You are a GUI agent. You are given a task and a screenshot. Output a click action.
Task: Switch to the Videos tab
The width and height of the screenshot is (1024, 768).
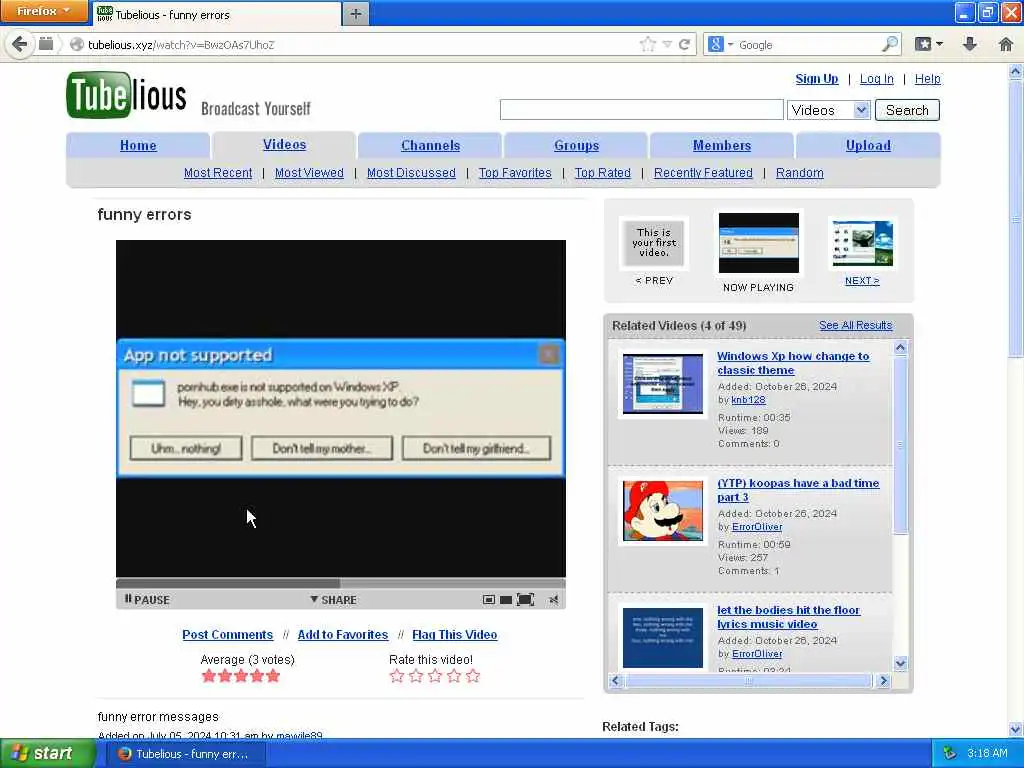click(x=284, y=144)
